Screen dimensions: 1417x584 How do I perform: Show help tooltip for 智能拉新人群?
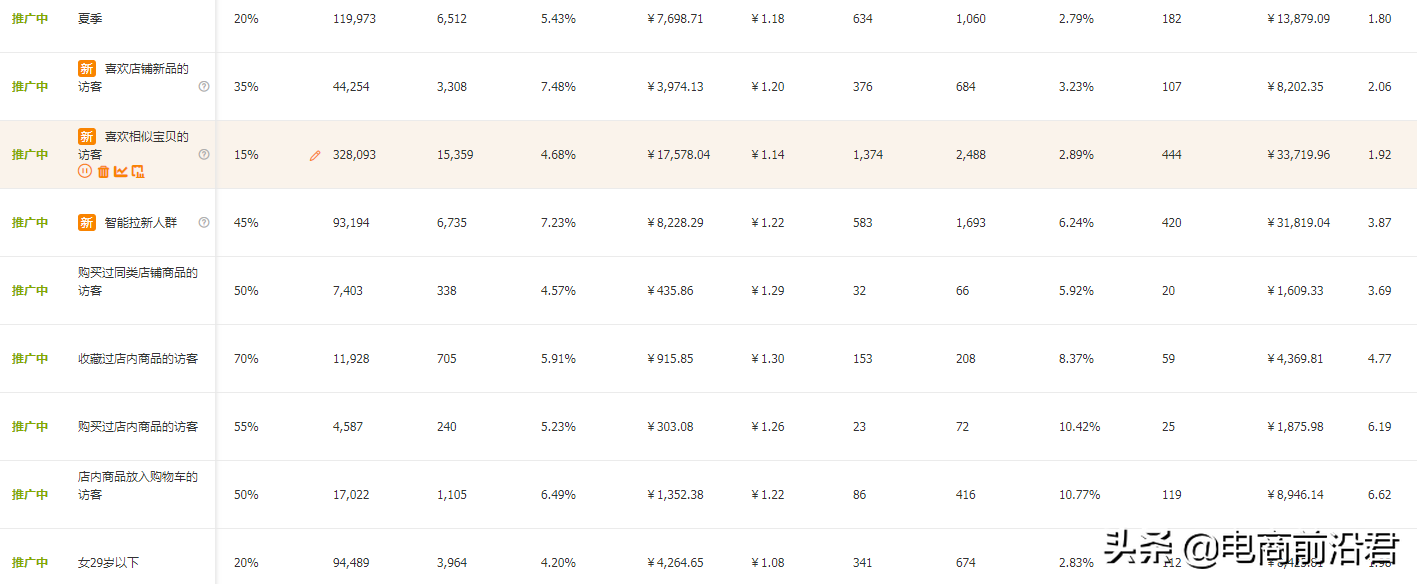(204, 222)
